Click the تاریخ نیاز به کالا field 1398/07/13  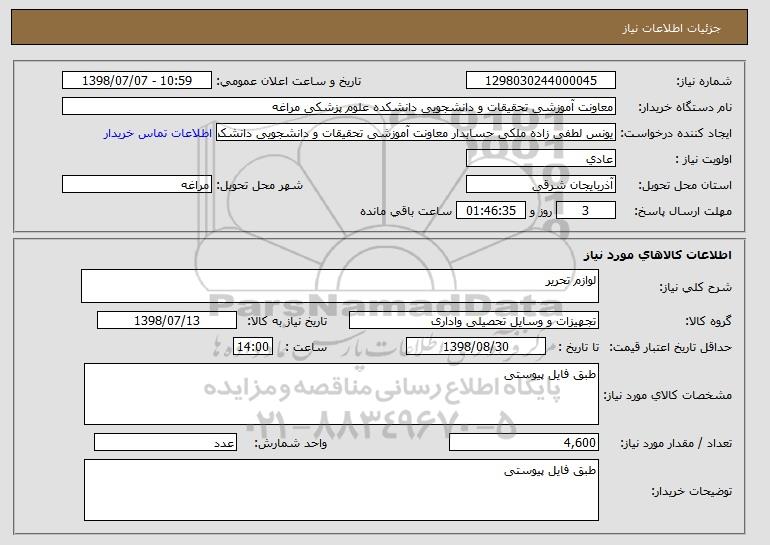pyautogui.click(x=167, y=321)
